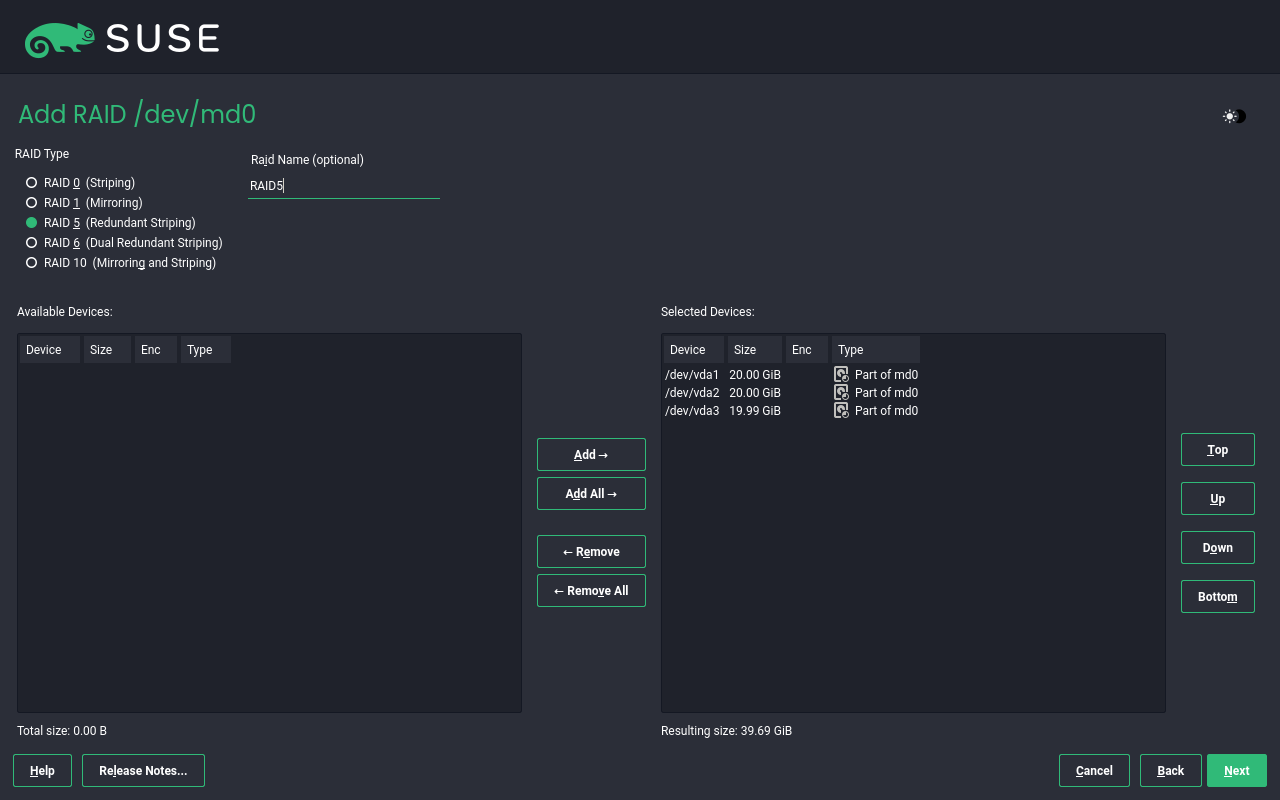1280x800 pixels.
Task: Open the Release Notes
Action: point(143,771)
